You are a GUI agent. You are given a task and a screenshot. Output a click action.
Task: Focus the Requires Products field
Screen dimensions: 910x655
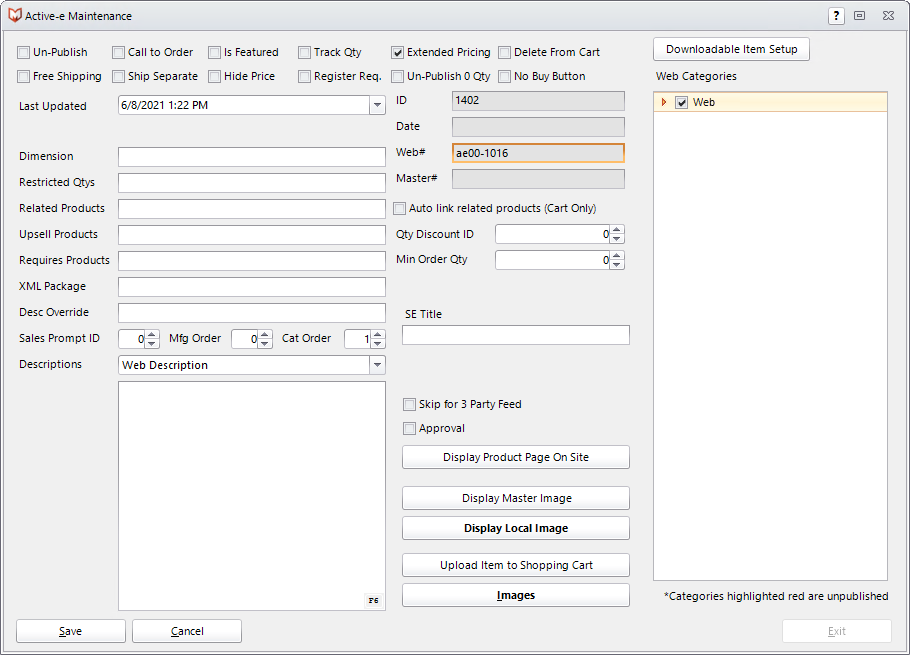(252, 260)
